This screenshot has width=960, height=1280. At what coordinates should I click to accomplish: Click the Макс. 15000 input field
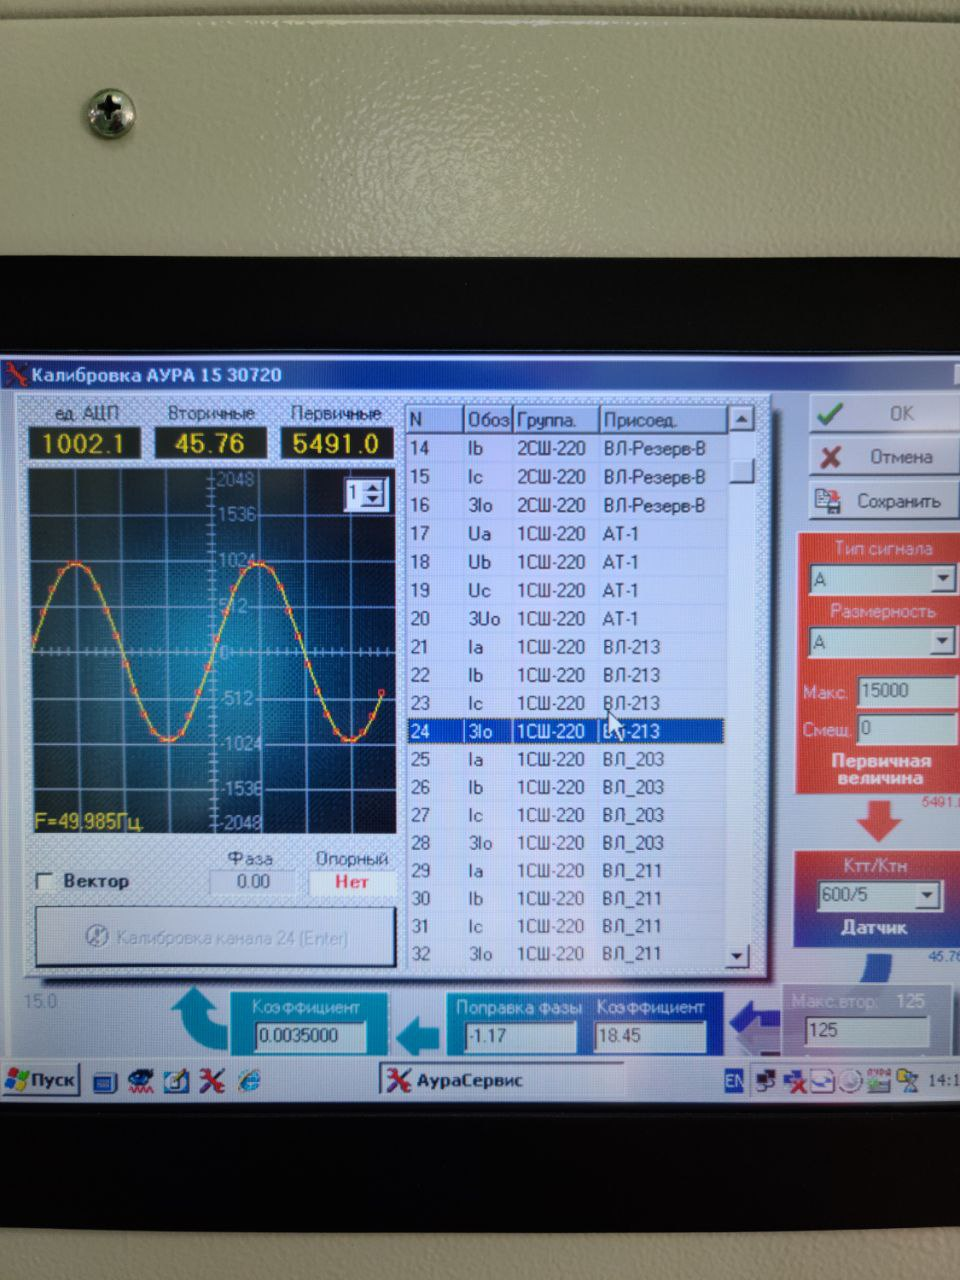(x=905, y=691)
